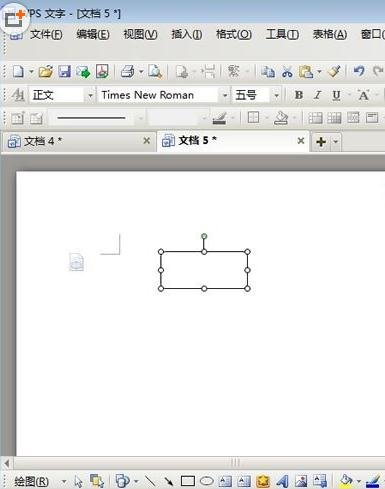Insert a horizontal text box

[x=225, y=481]
